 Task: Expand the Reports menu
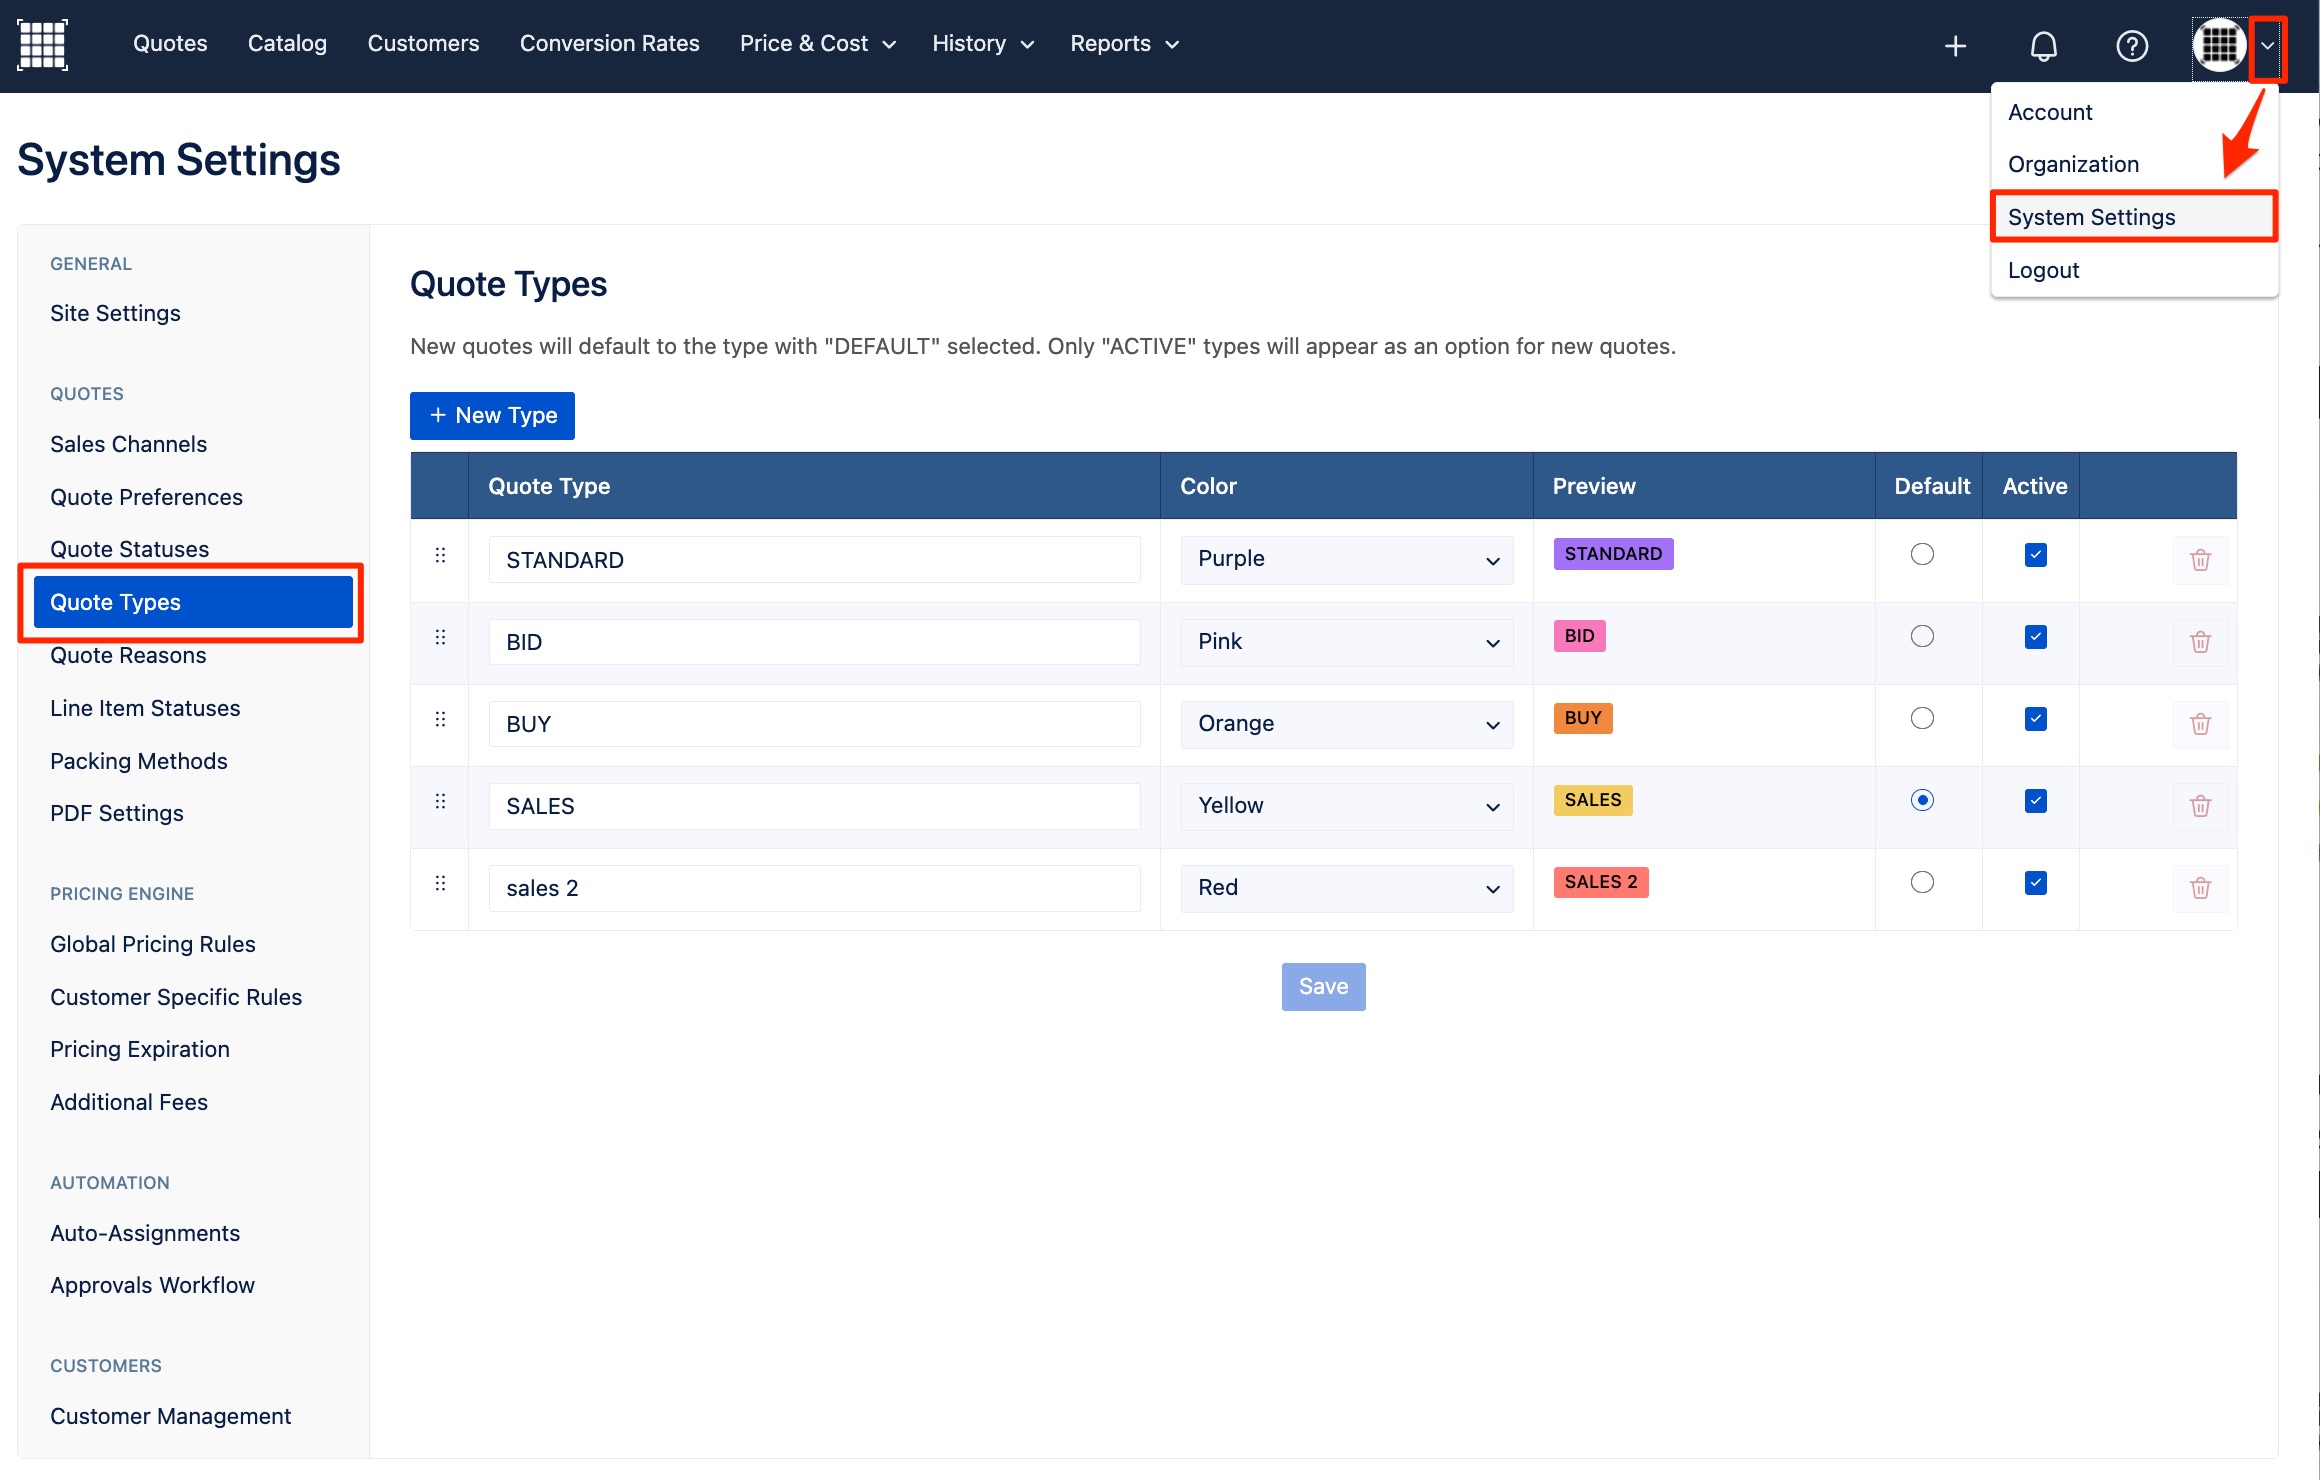(1124, 44)
